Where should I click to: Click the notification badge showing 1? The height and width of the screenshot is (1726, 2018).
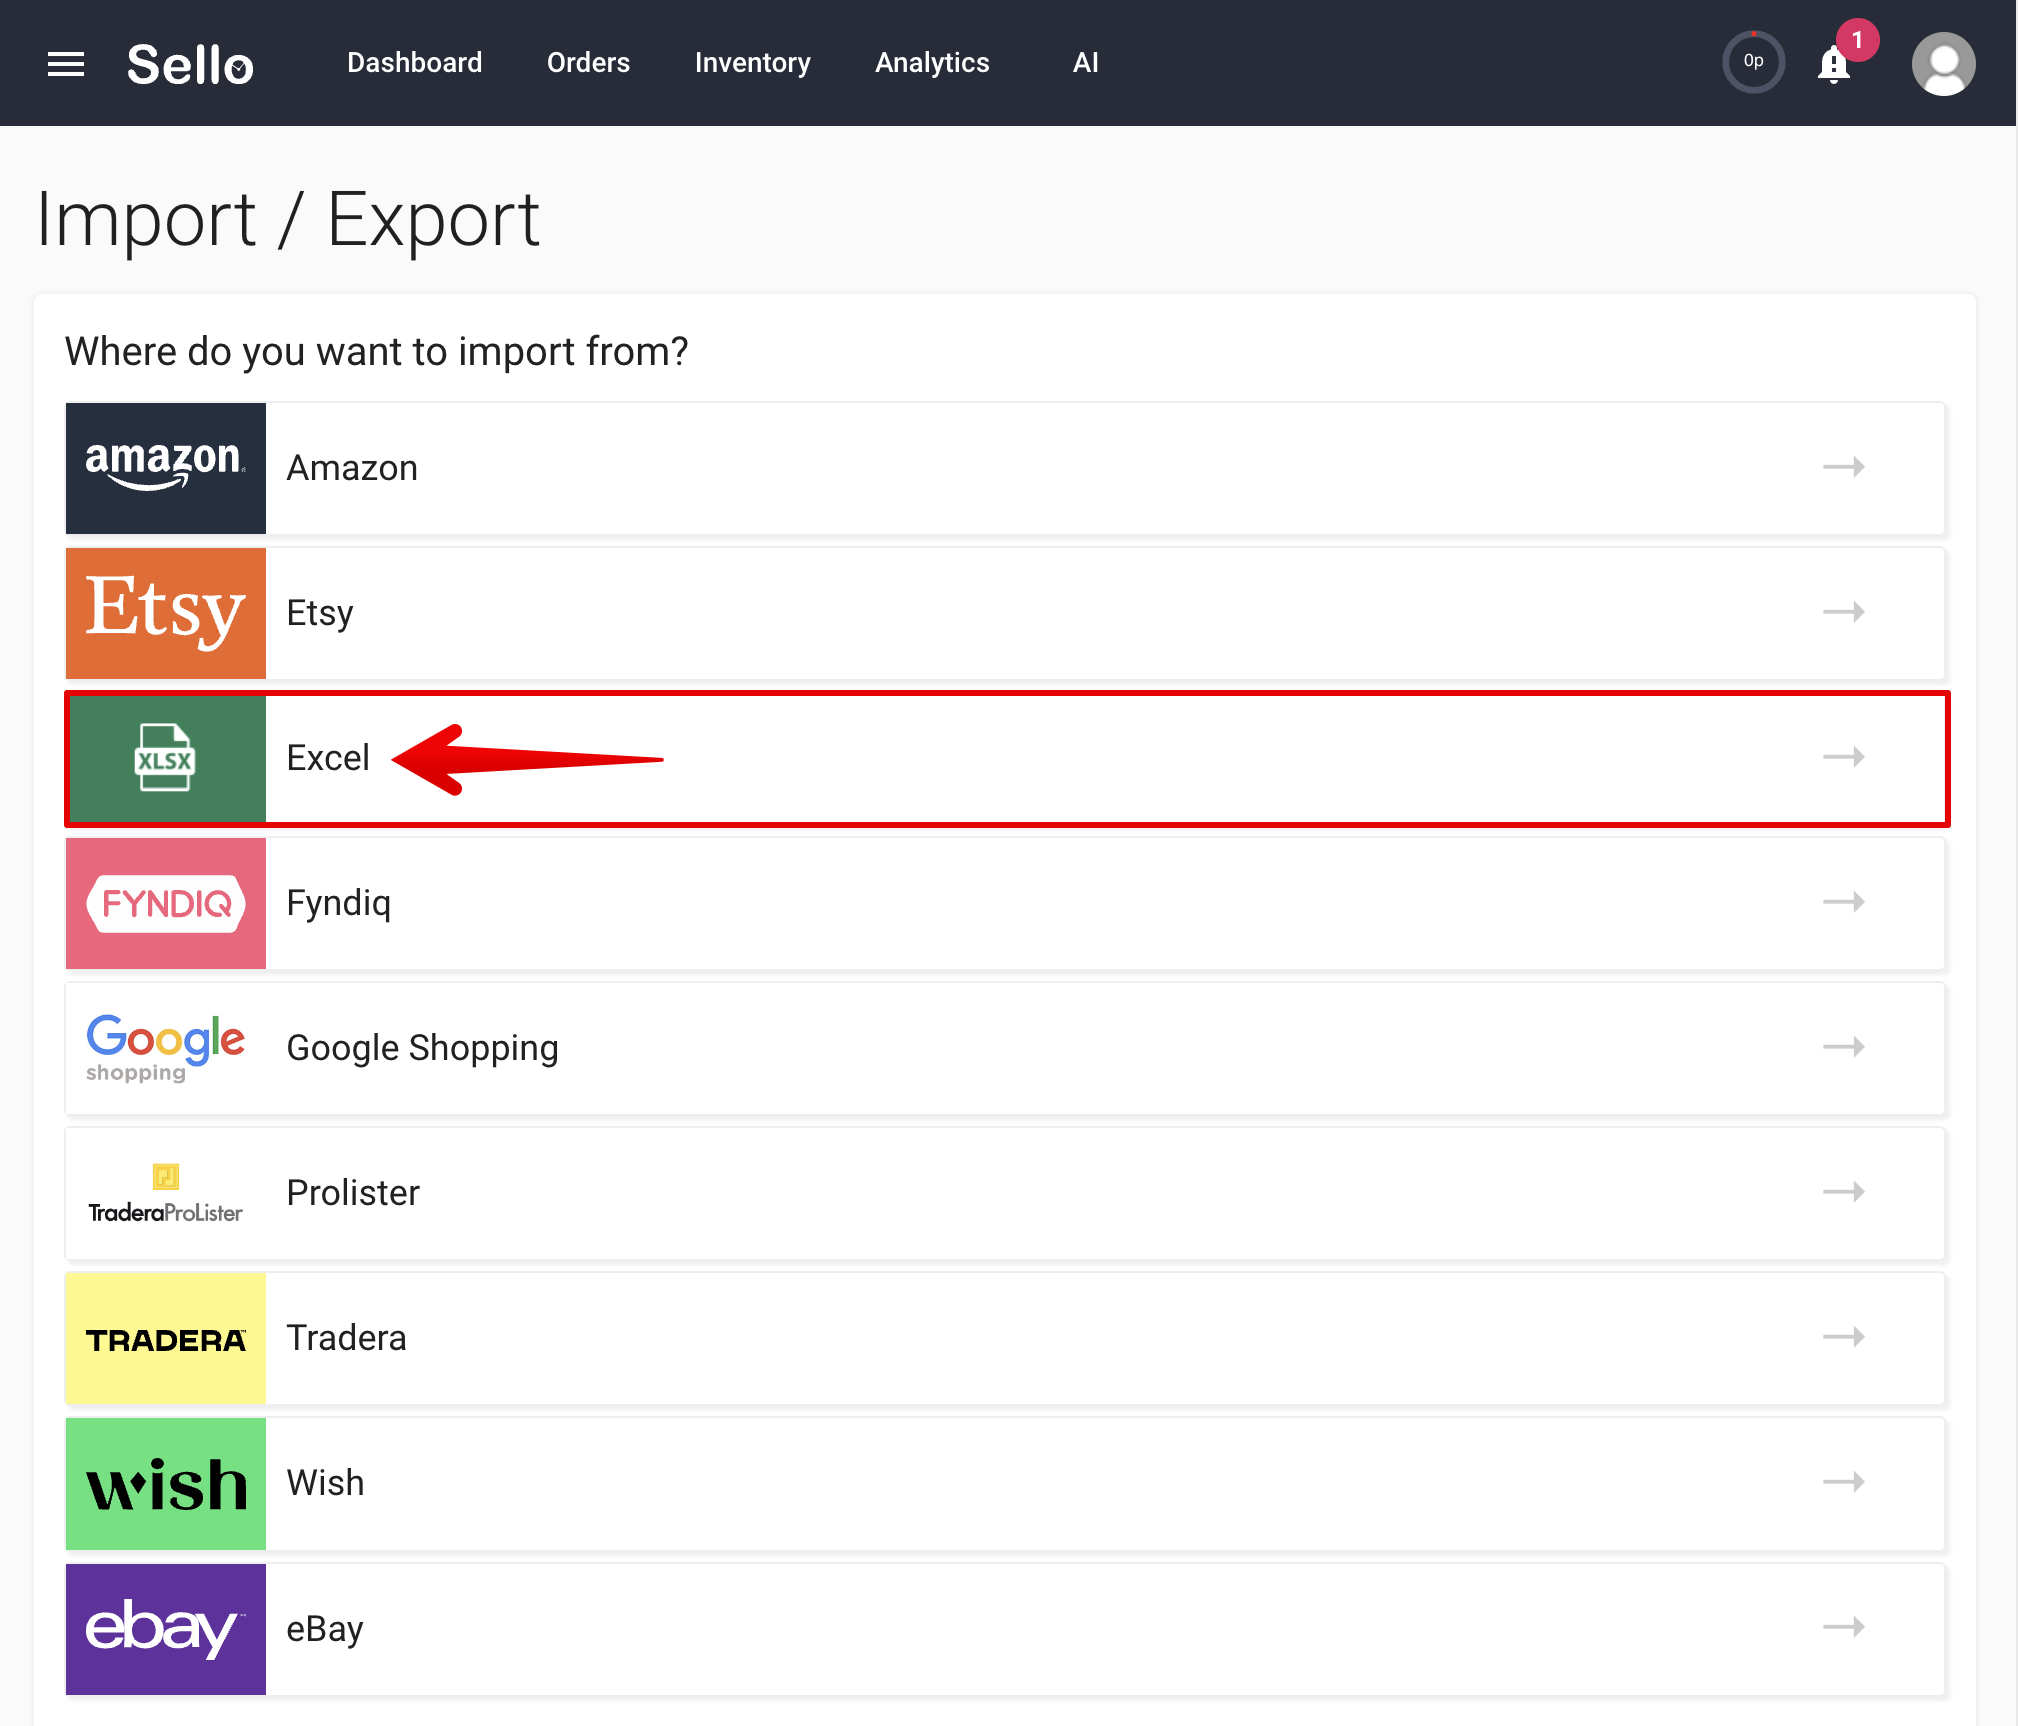(x=1857, y=40)
